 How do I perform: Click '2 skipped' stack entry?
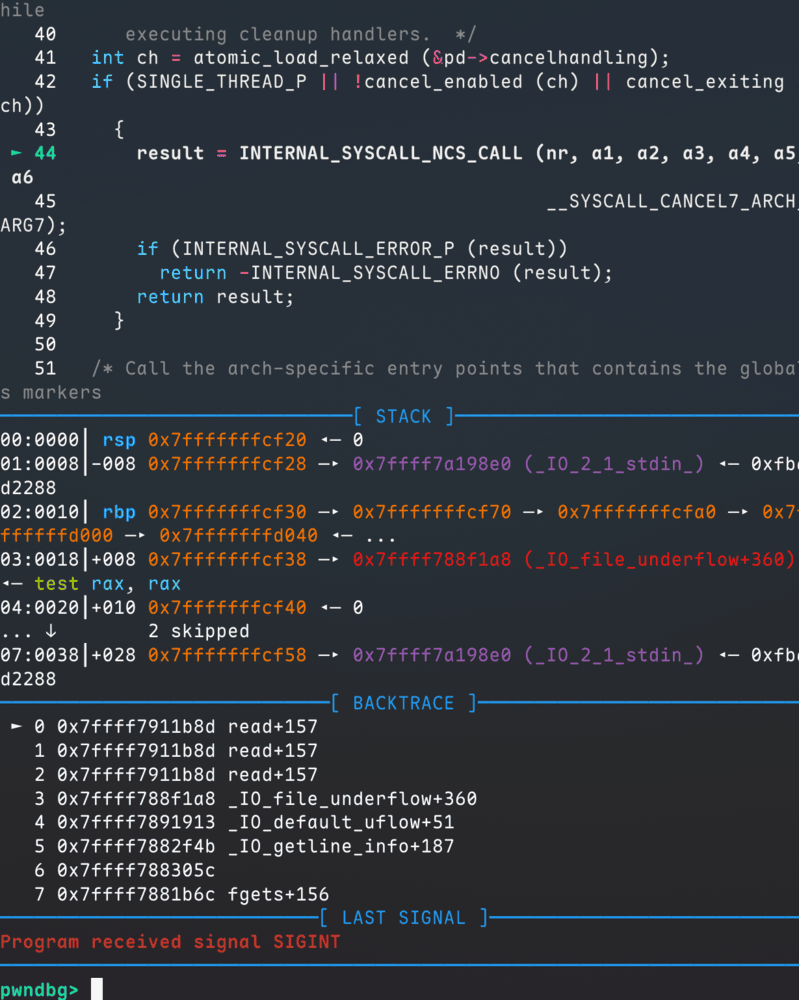point(199,631)
